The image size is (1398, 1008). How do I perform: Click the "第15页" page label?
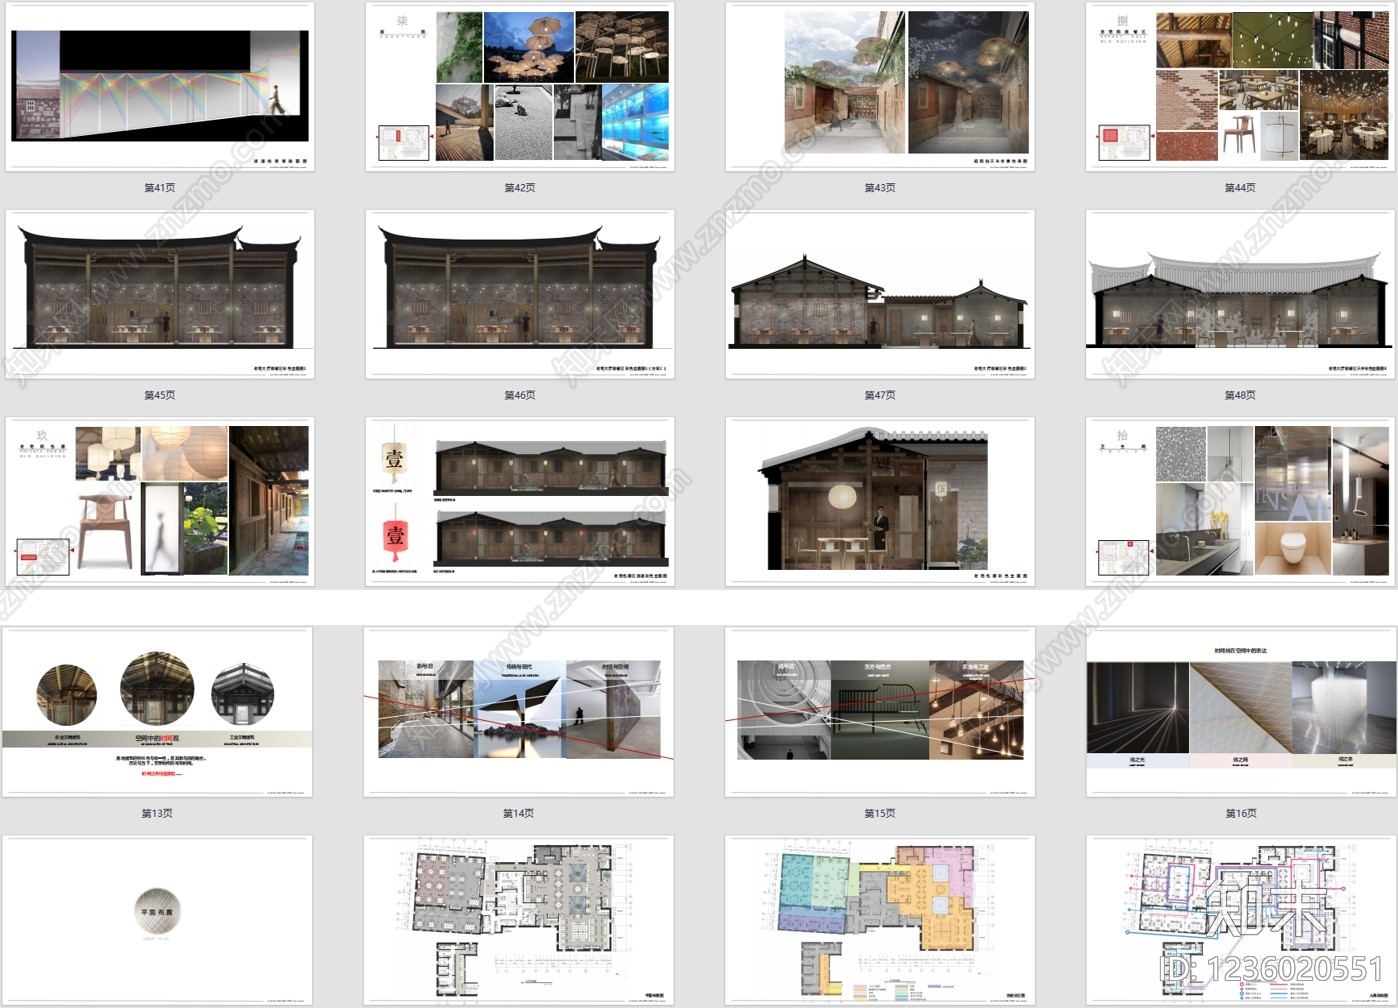880,814
